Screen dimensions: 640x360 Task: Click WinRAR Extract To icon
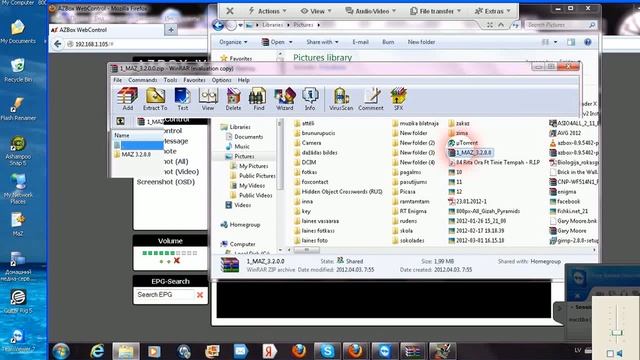tap(155, 98)
